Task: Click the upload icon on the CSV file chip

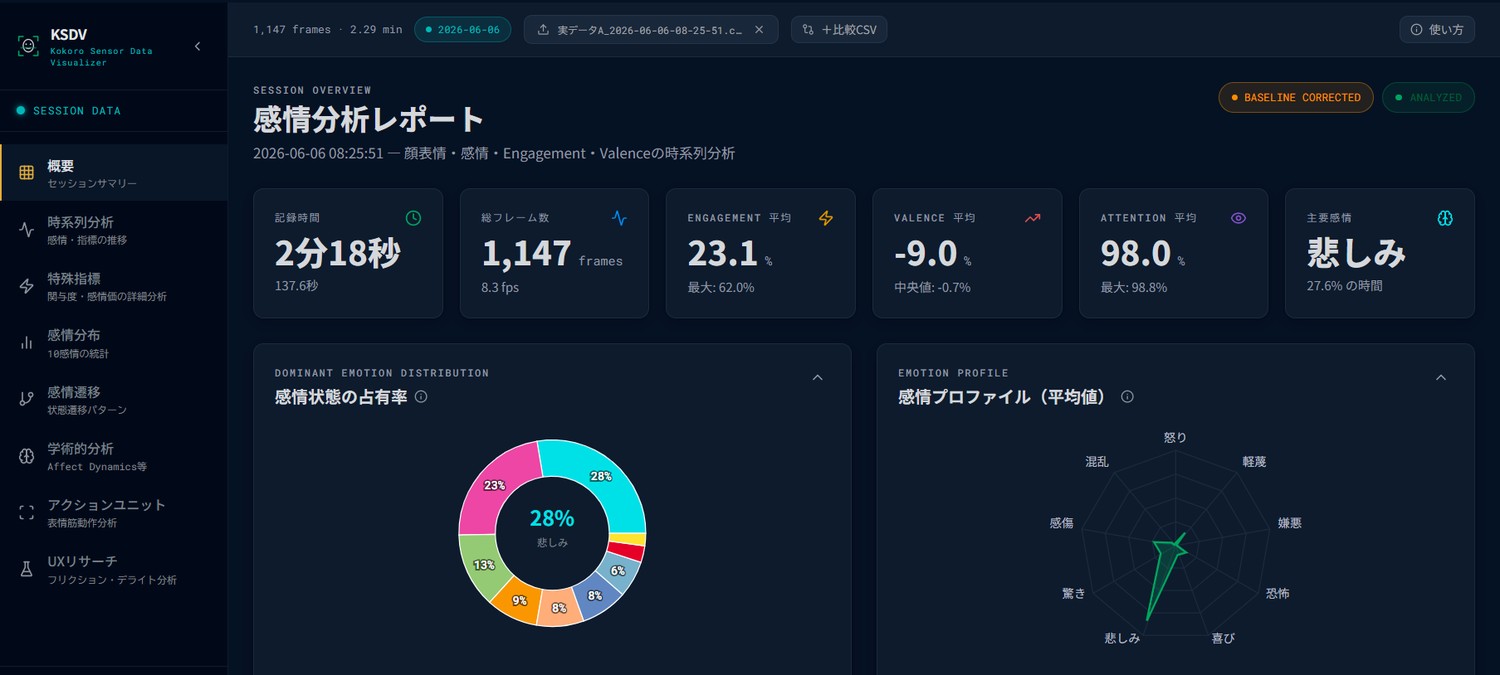Action: [543, 29]
